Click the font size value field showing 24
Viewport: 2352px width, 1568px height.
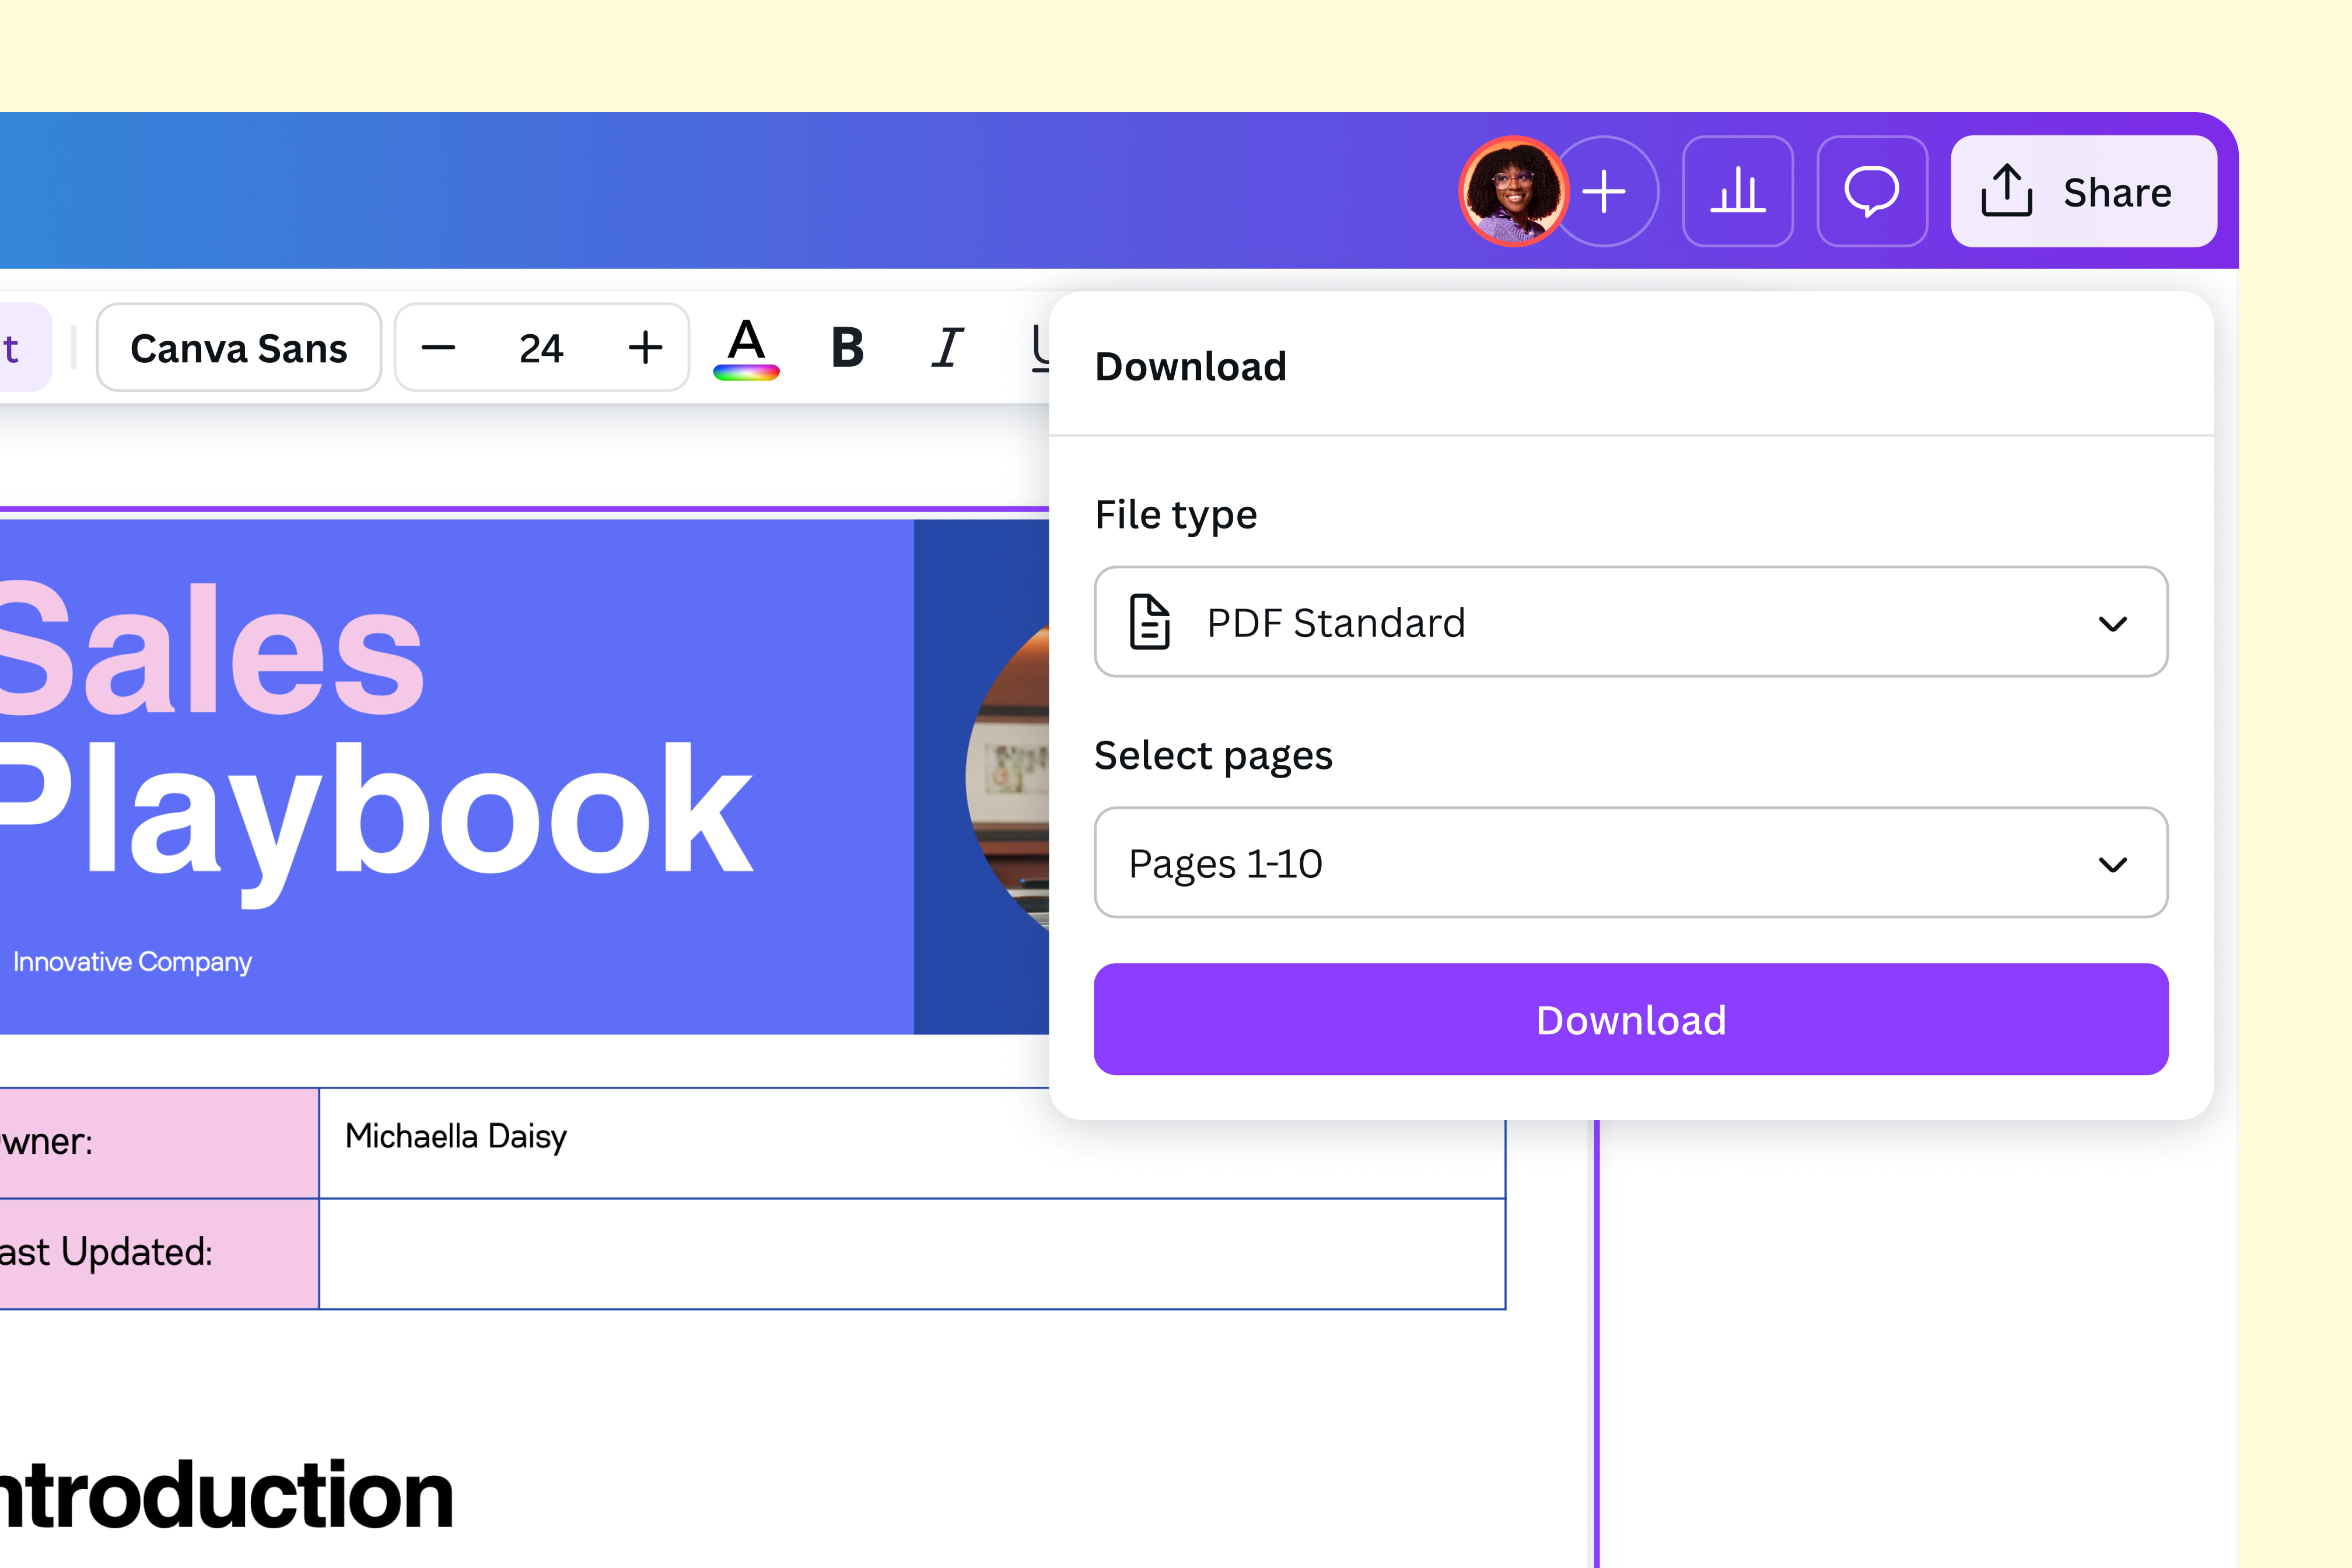(541, 348)
